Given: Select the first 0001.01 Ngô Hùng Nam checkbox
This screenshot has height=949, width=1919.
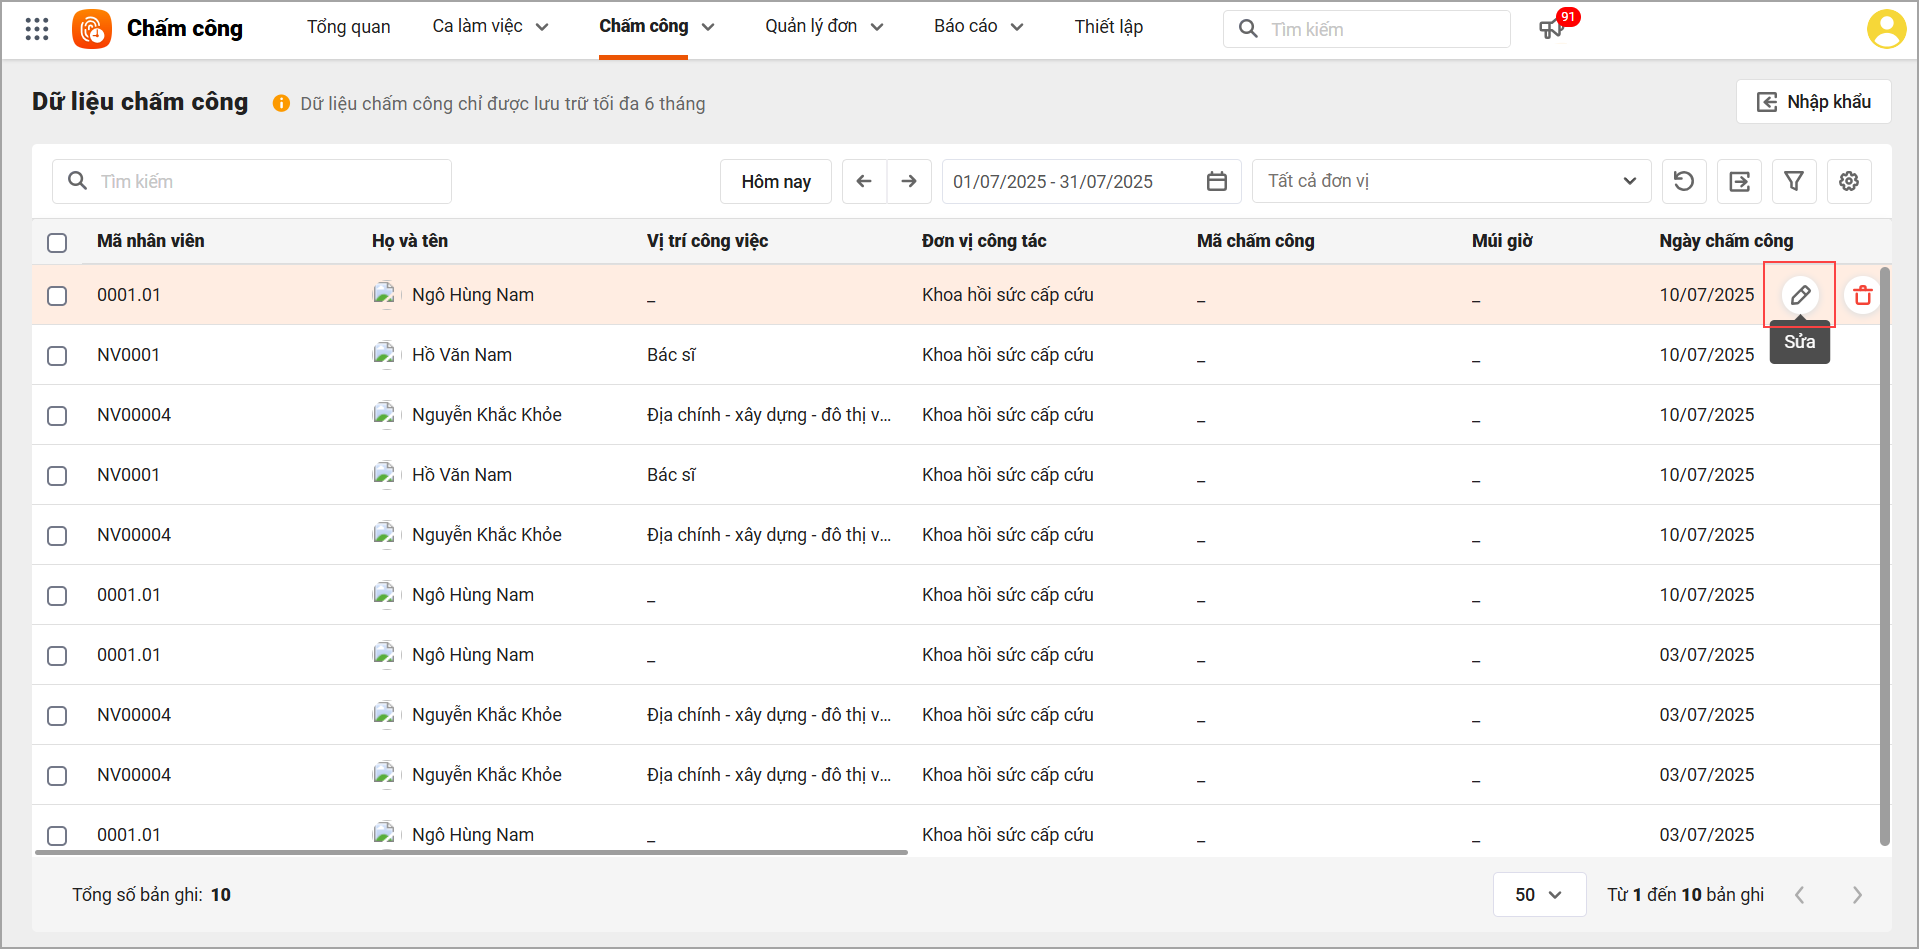Looking at the screenshot, I should click(57, 296).
